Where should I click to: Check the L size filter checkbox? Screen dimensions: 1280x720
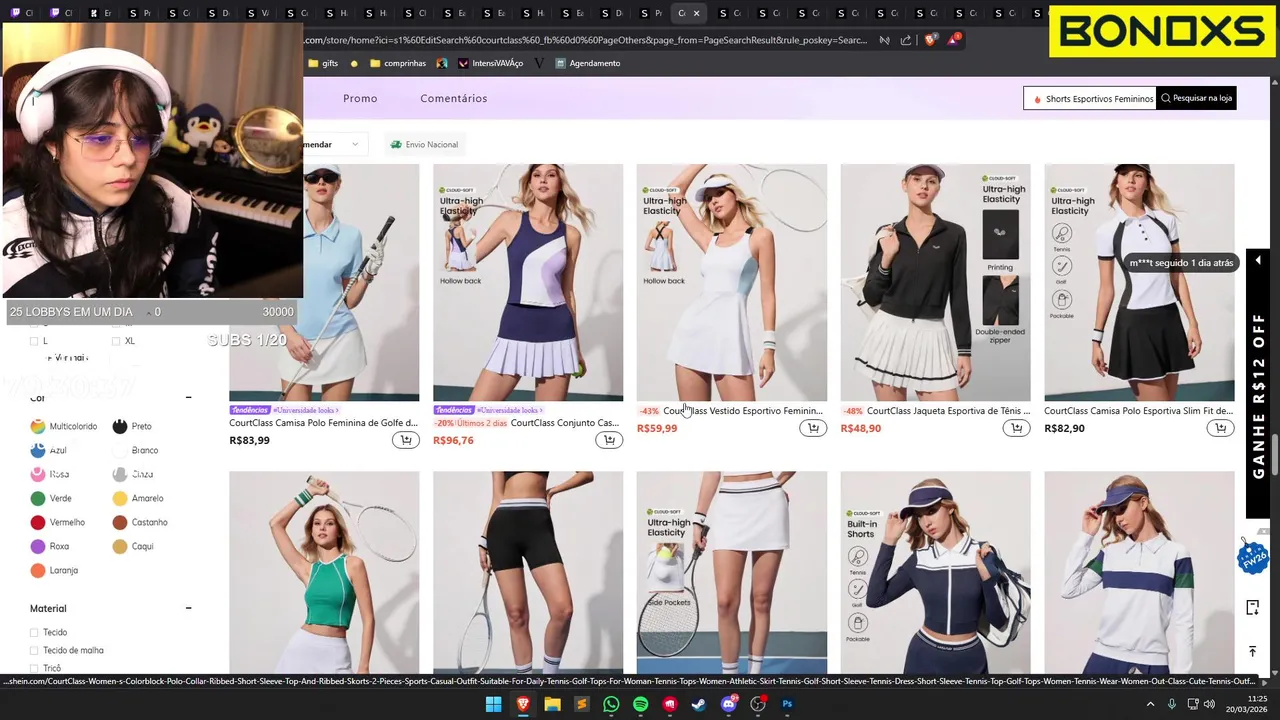point(33,341)
